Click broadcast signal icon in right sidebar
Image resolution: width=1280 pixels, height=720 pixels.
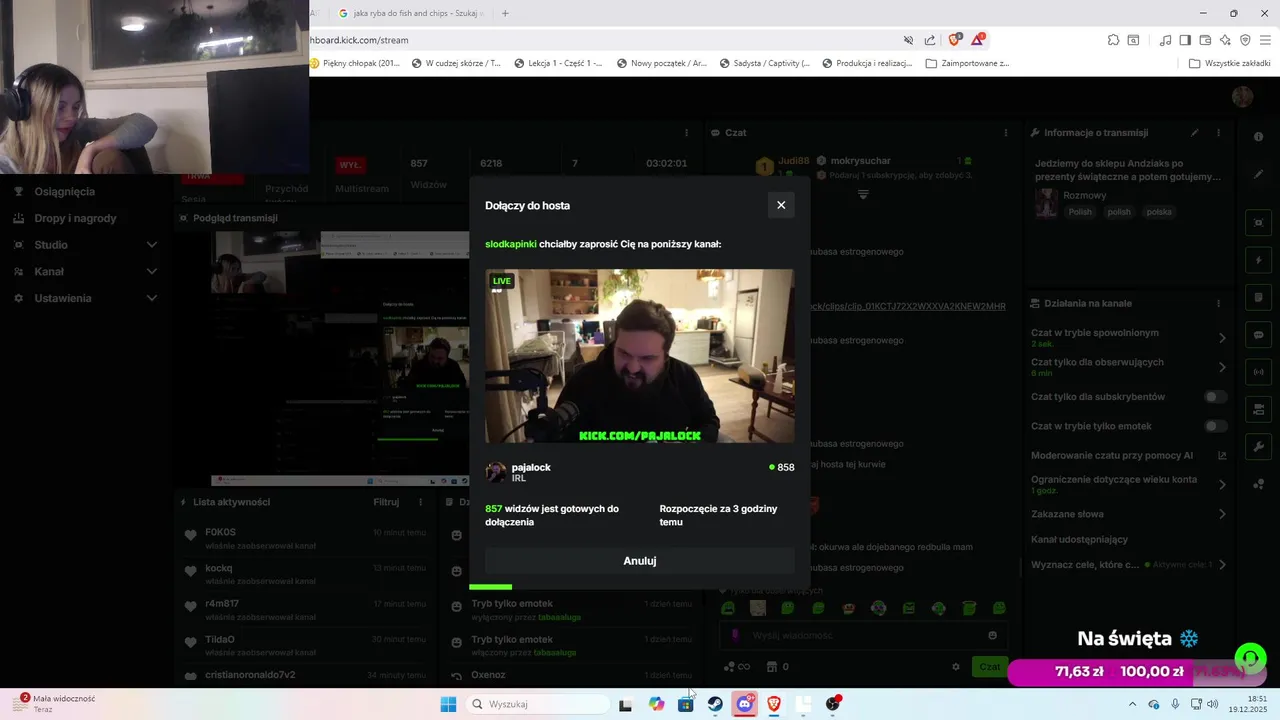click(1259, 372)
